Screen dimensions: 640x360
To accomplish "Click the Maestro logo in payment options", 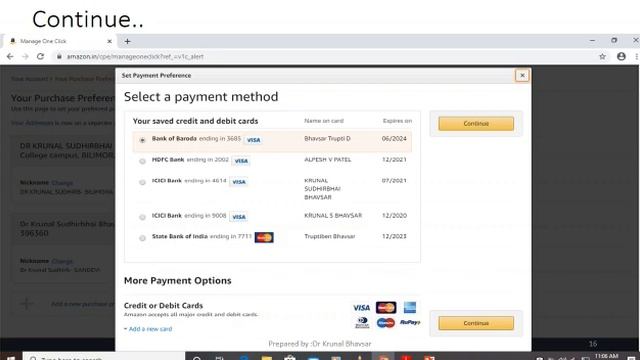I will tap(386, 323).
